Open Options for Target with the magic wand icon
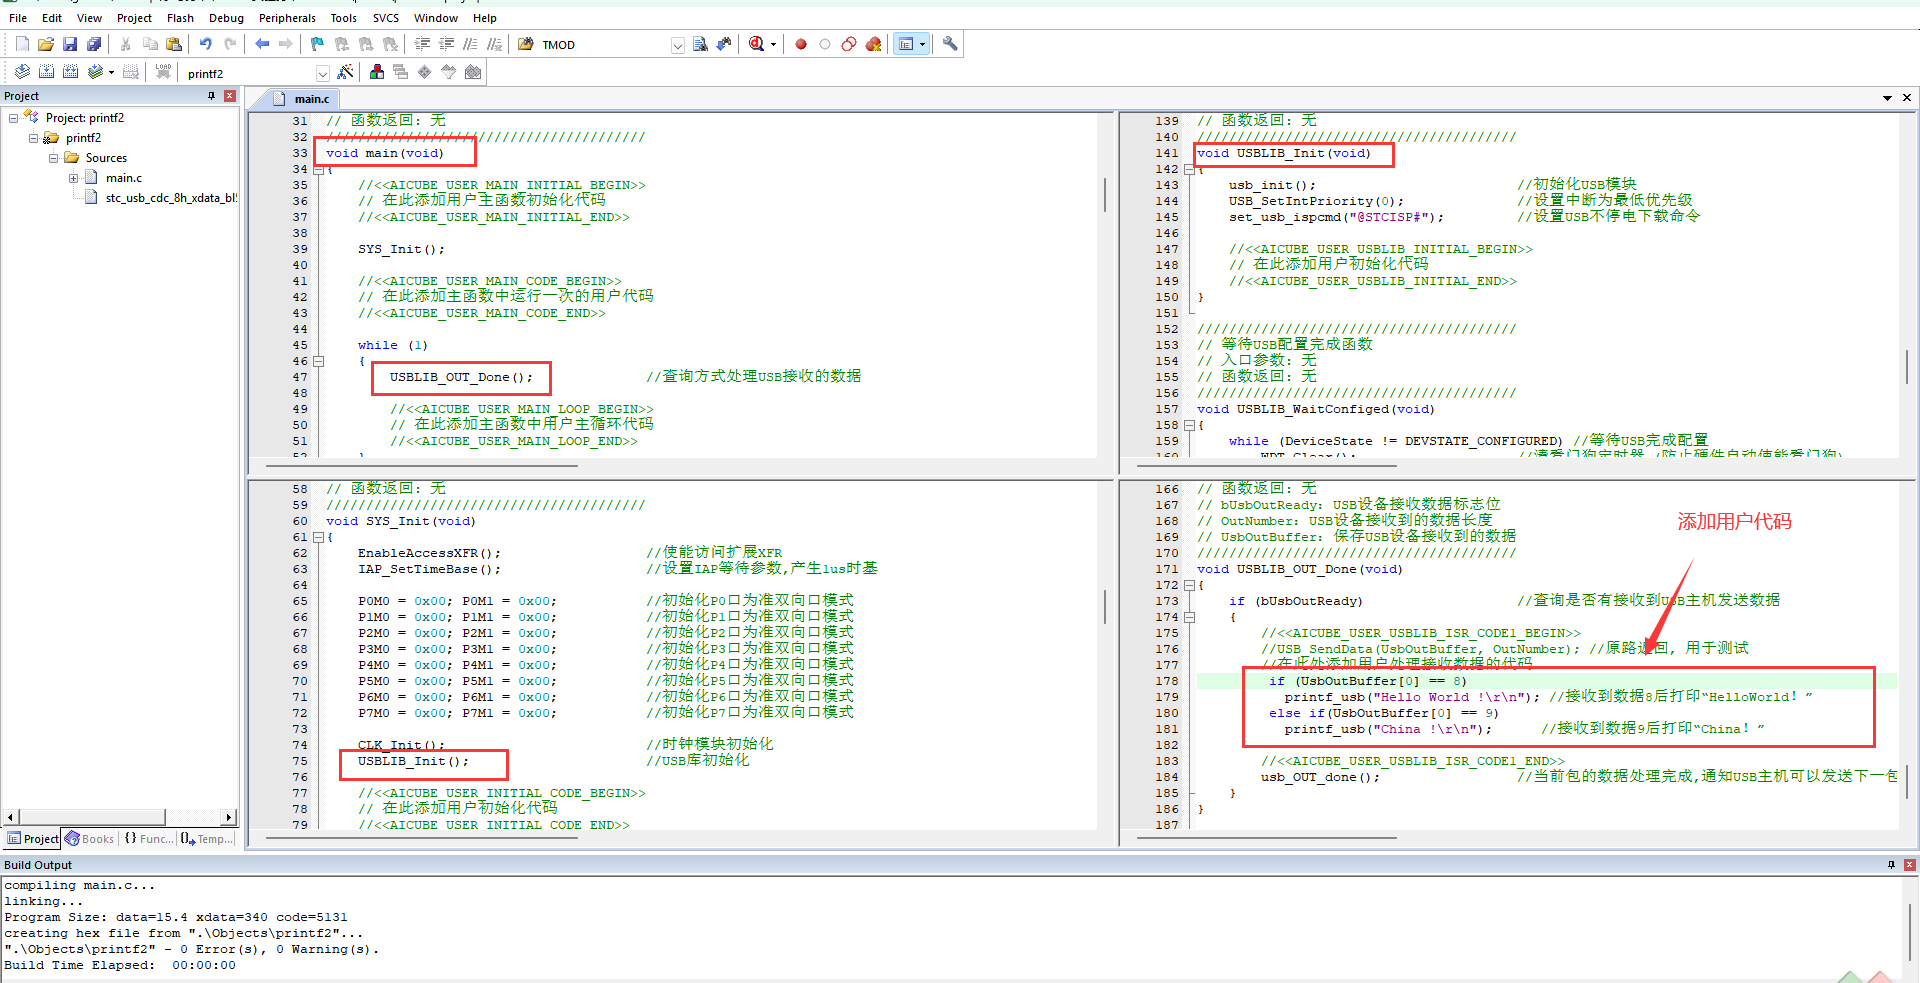Screen dimensions: 1920x983 coord(345,72)
